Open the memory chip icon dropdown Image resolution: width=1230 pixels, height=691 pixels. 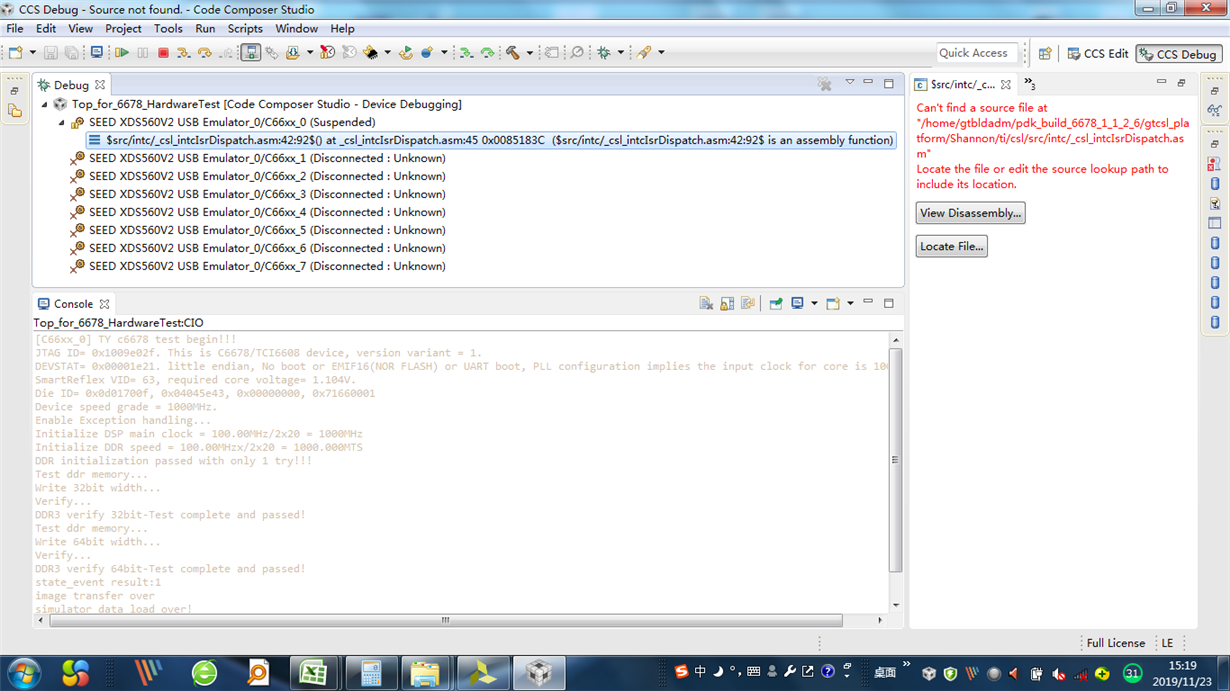(x=387, y=52)
